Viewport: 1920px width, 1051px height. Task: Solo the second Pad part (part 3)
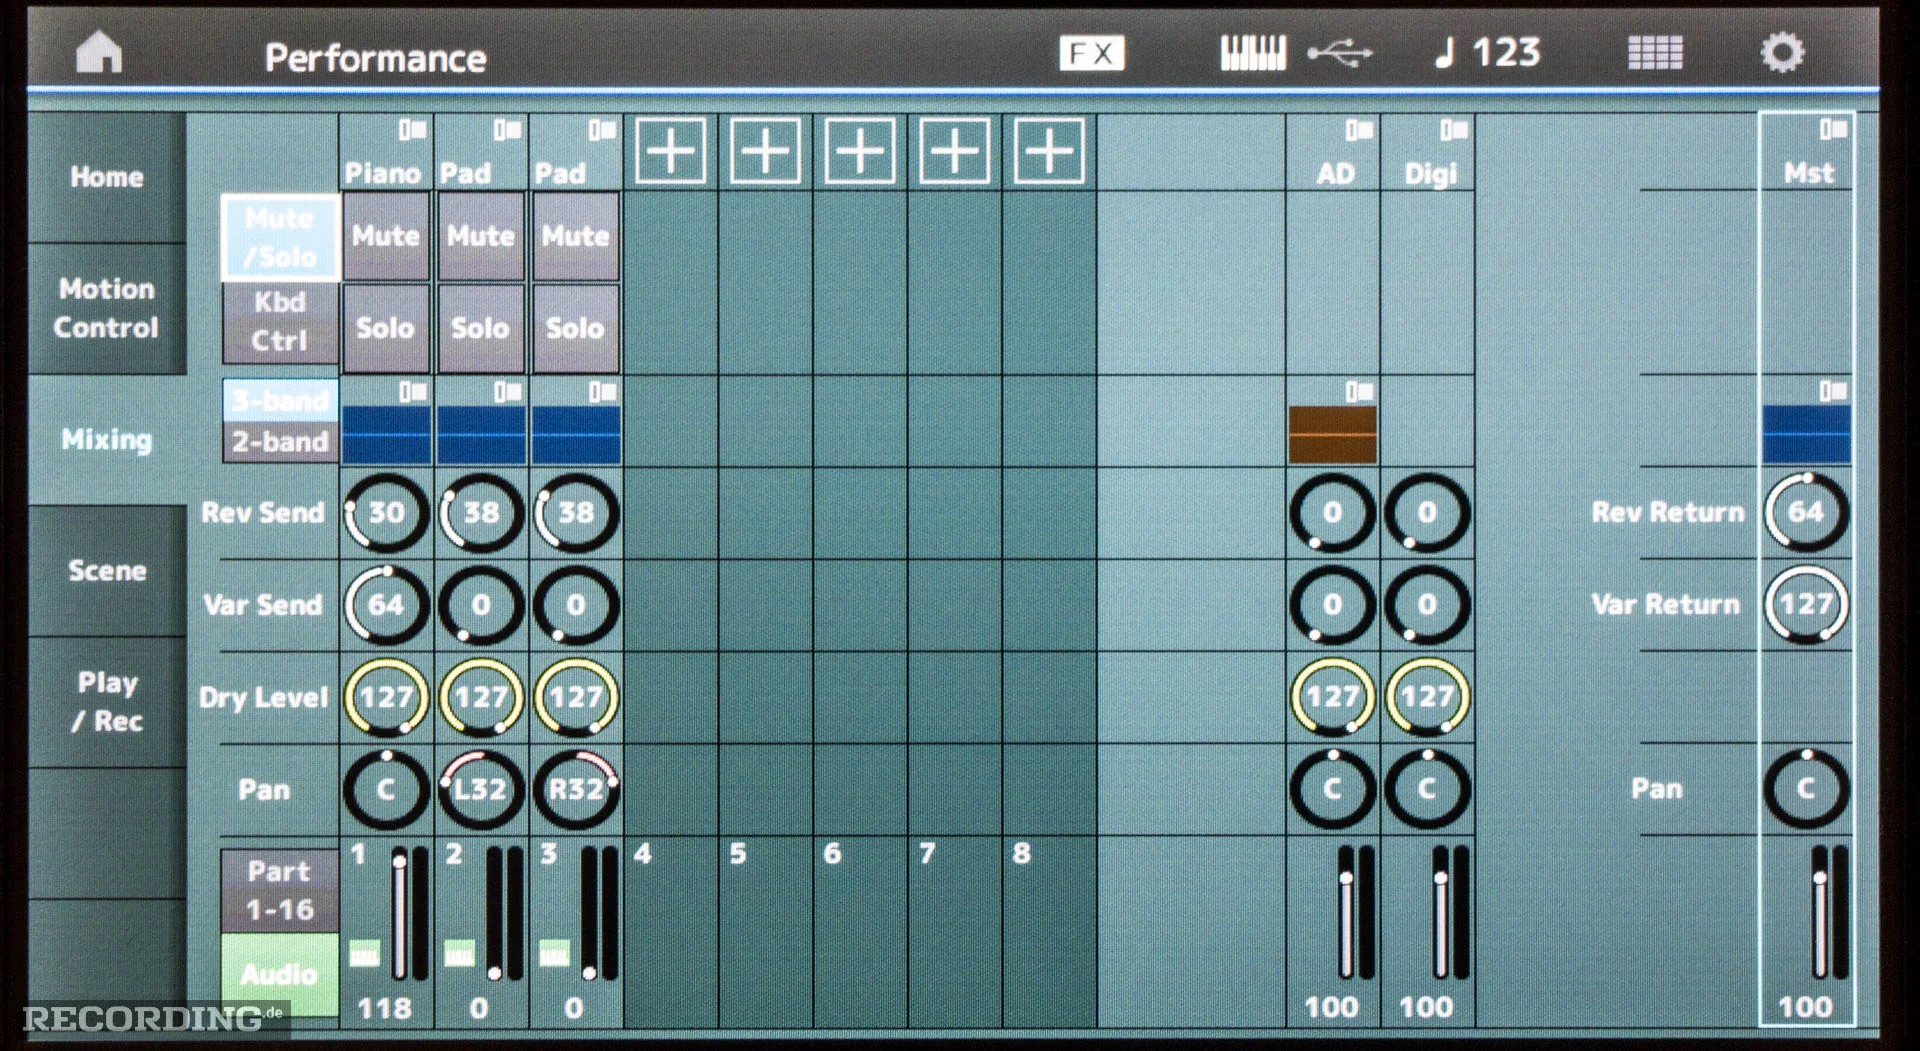(576, 328)
